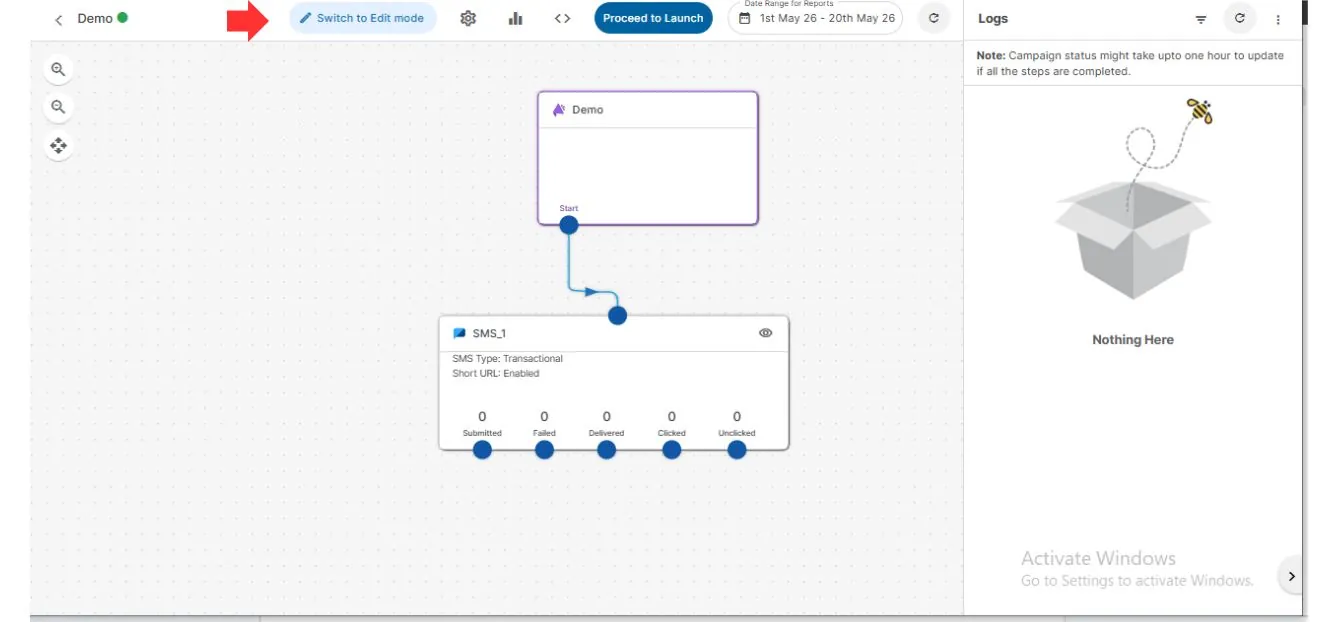1338x622 pixels.
Task: Zoom out on the canvas
Action: tap(58, 107)
